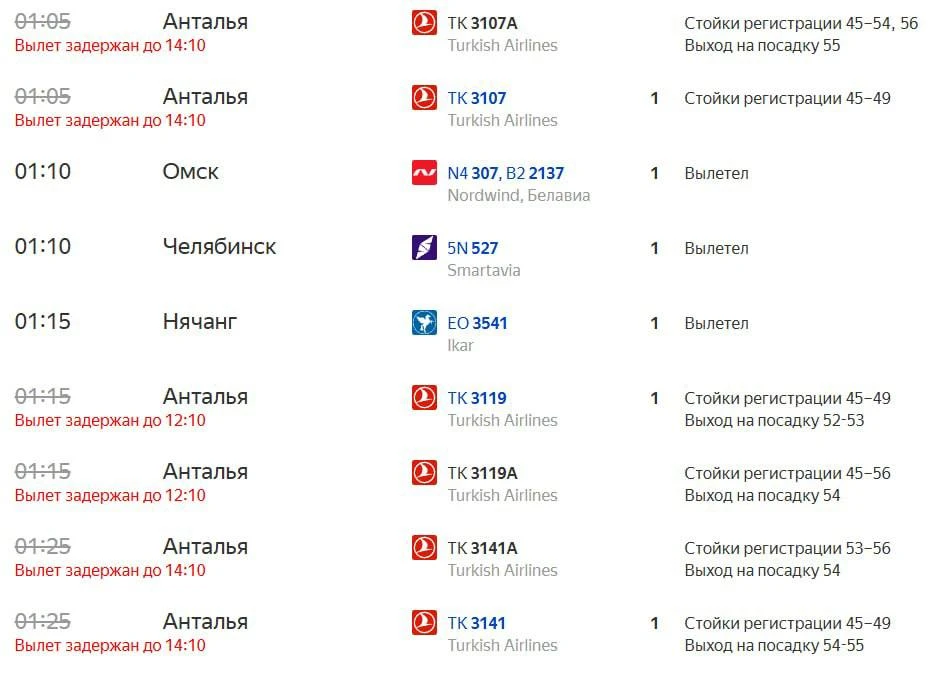Click Nordwind logo on Omsk flight
The width and height of the screenshot is (941, 676).
[424, 173]
